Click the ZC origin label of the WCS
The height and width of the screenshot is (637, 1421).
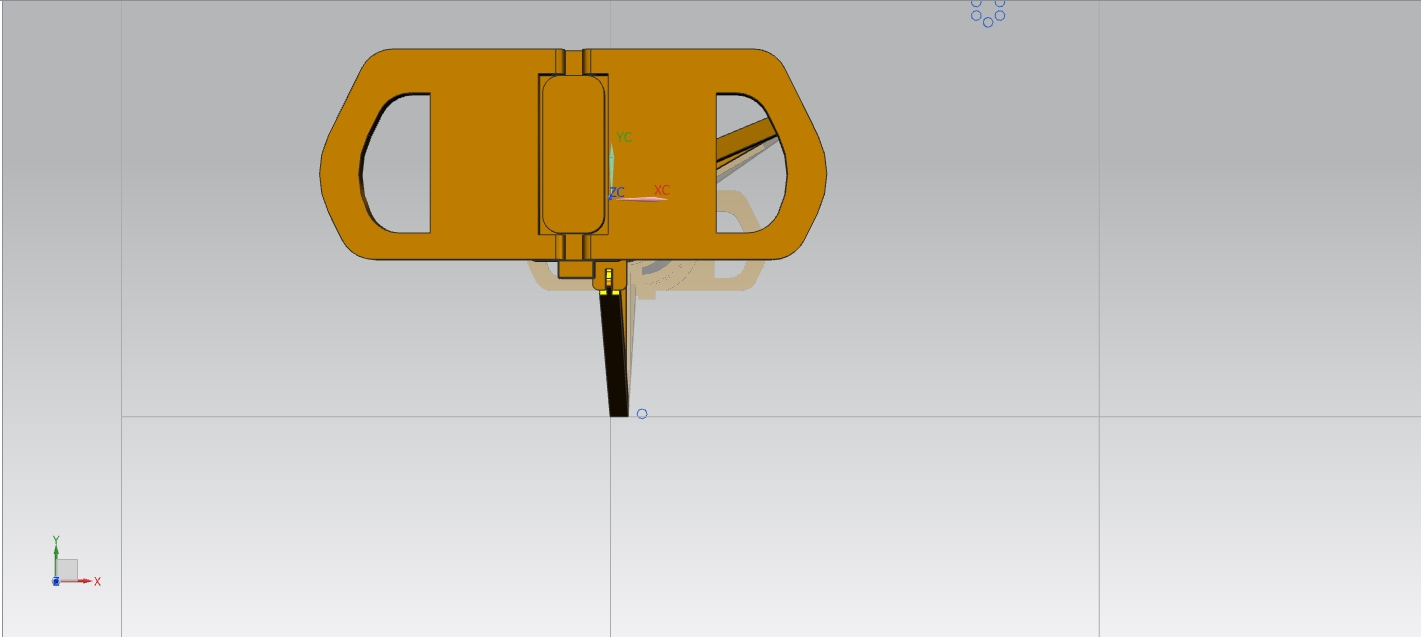pos(616,193)
